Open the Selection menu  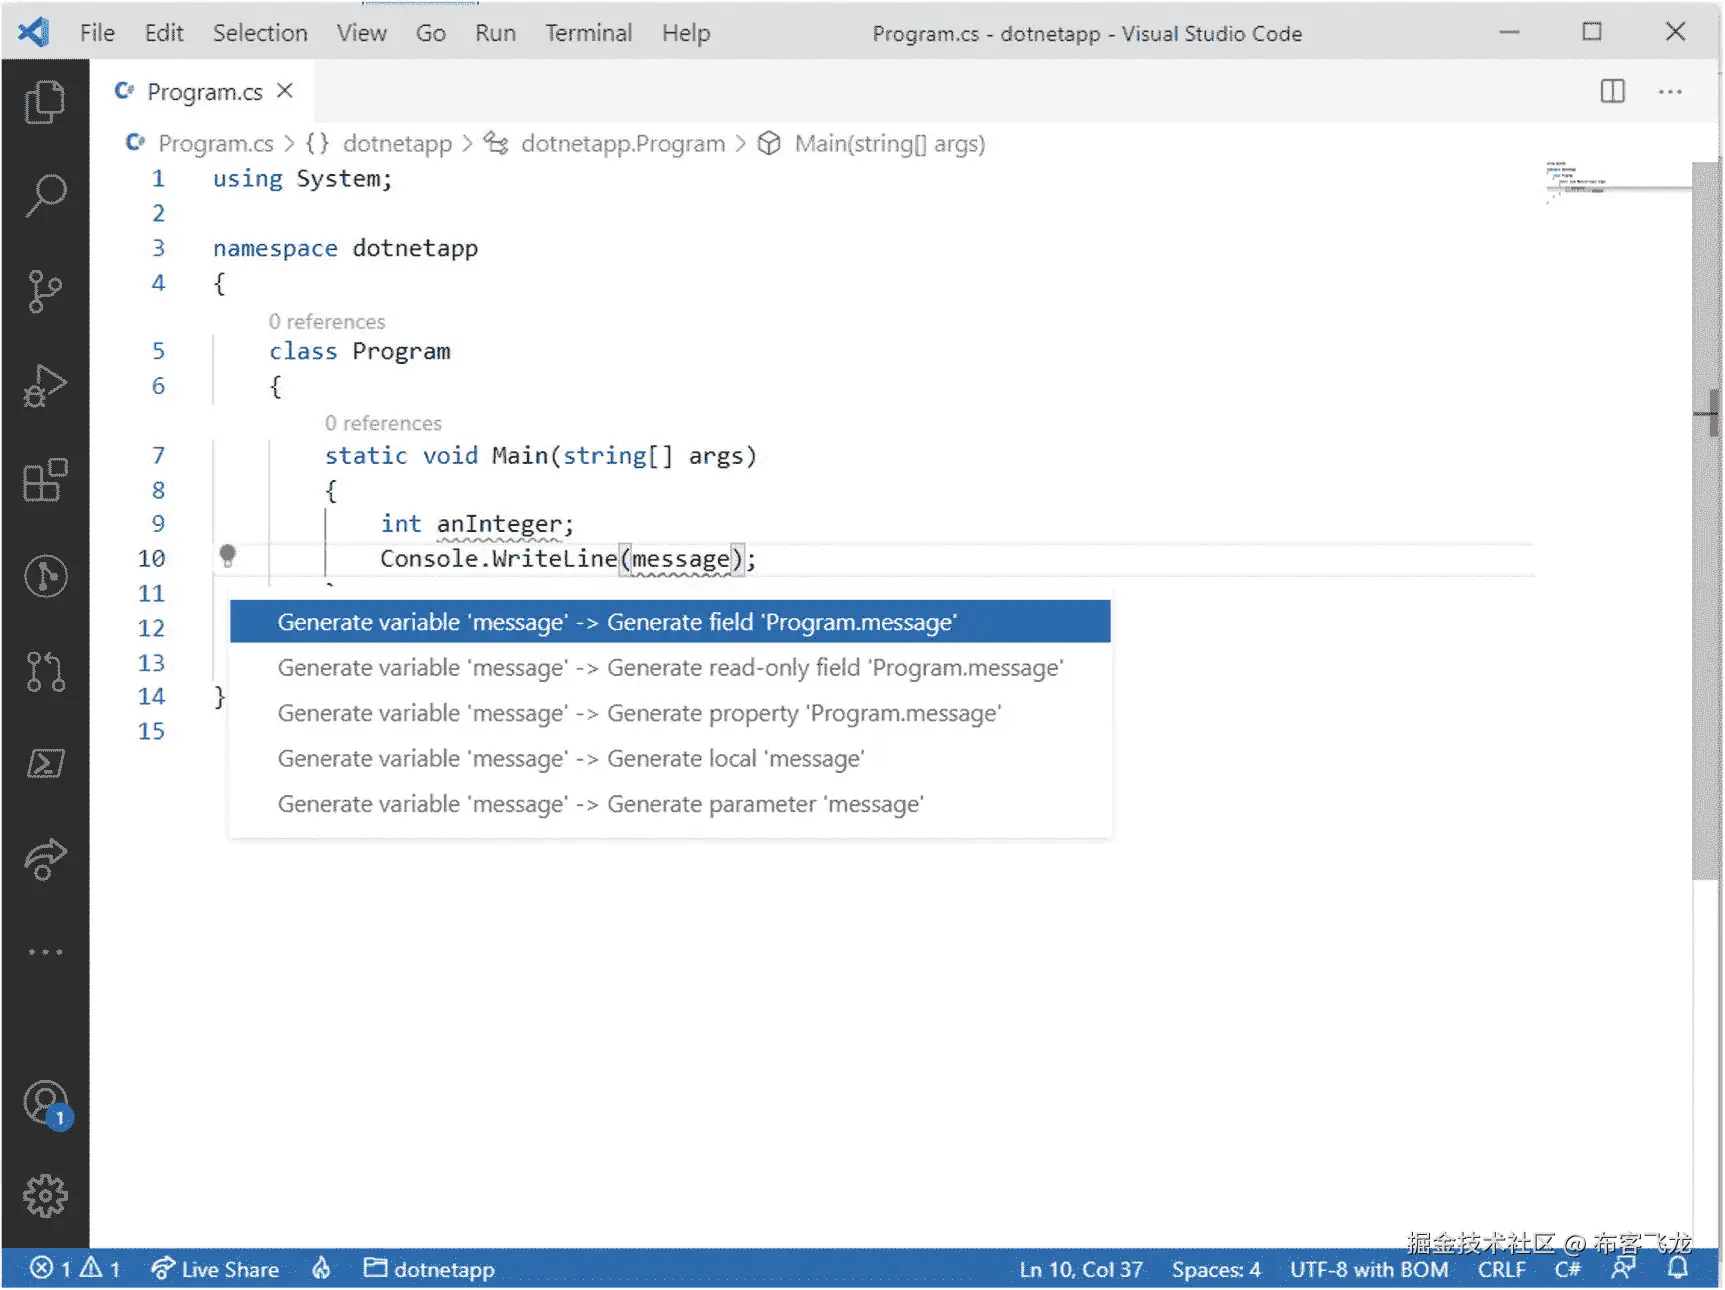260,33
